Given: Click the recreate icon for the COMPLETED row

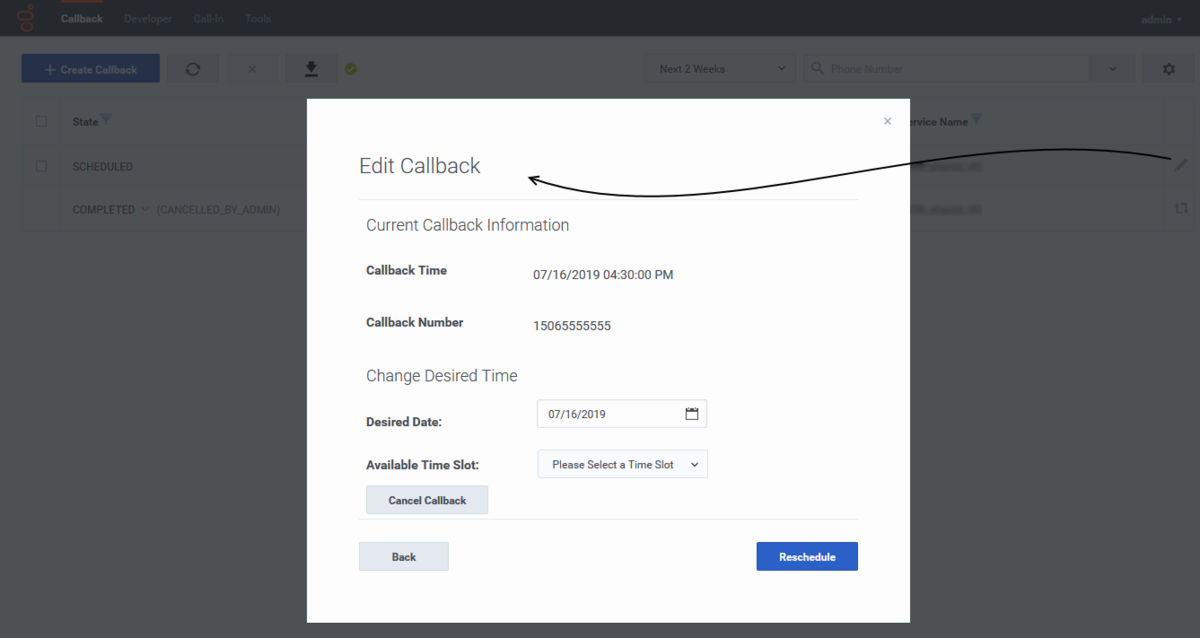Looking at the screenshot, I should (x=1181, y=209).
